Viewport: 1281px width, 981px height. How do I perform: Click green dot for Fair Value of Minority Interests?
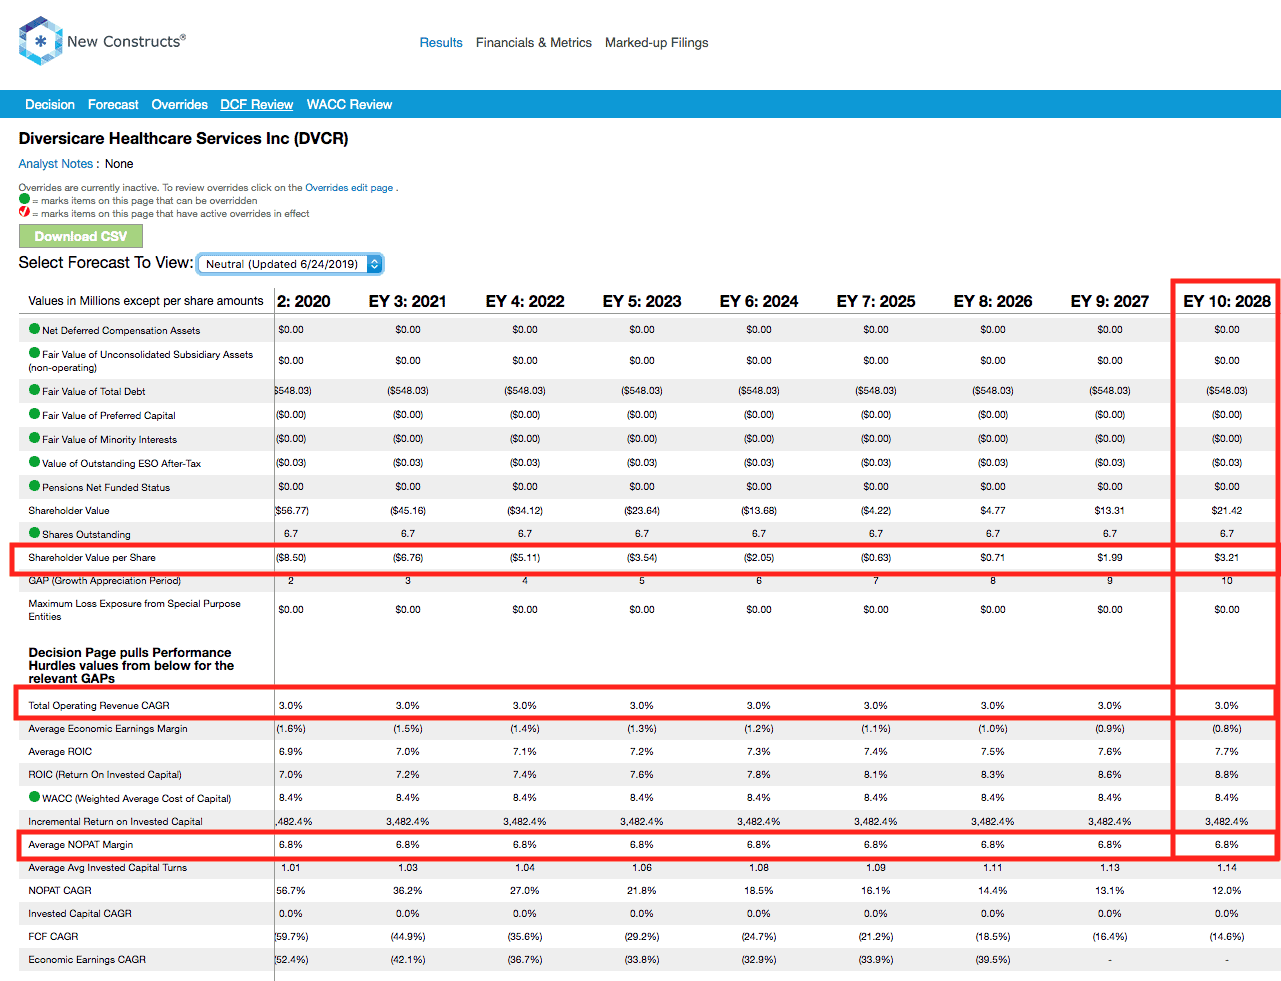(x=34, y=438)
